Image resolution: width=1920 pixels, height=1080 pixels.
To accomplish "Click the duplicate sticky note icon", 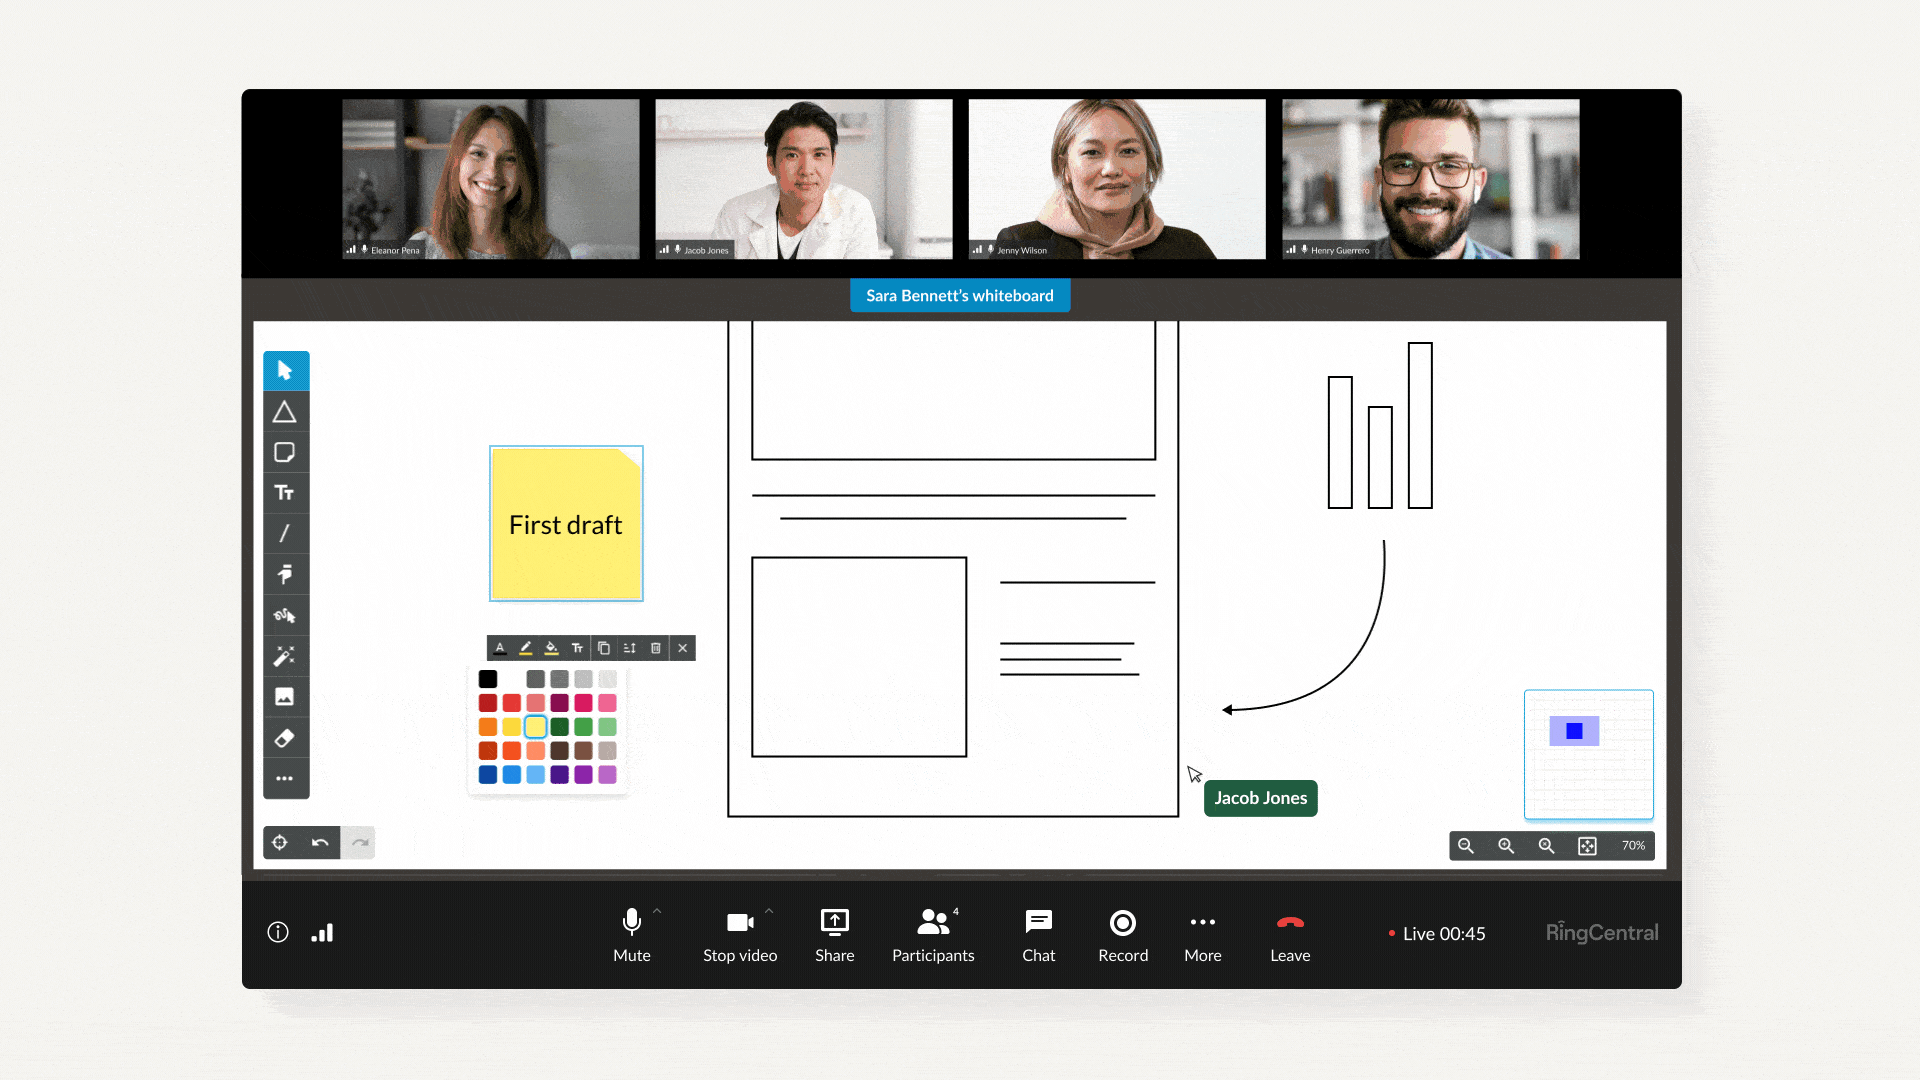I will (605, 647).
